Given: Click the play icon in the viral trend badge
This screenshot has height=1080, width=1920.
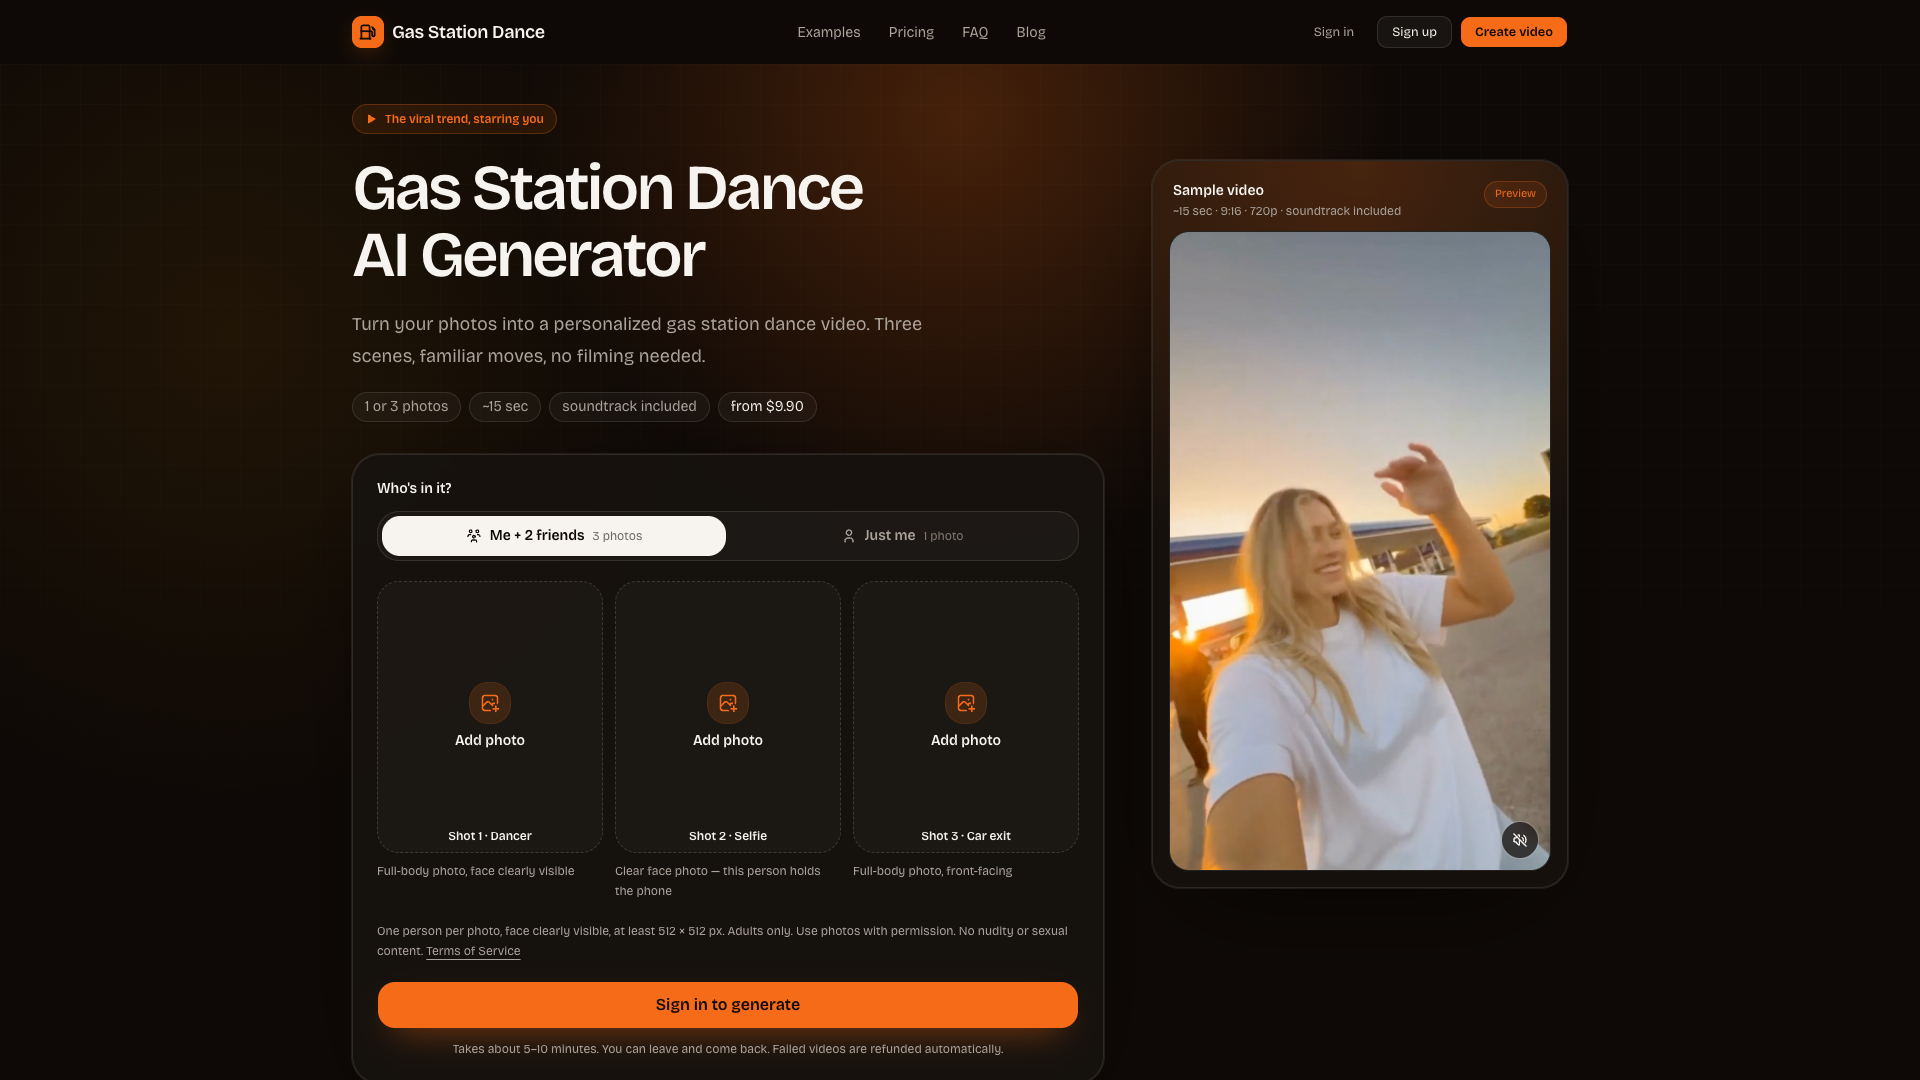Looking at the screenshot, I should pos(371,119).
